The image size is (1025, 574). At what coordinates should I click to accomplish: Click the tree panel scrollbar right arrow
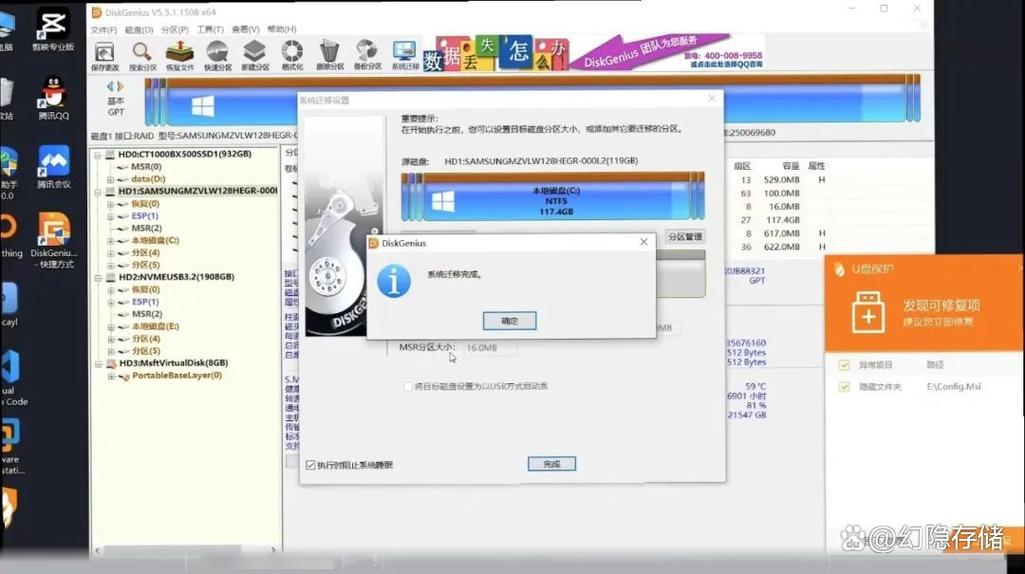(x=273, y=550)
